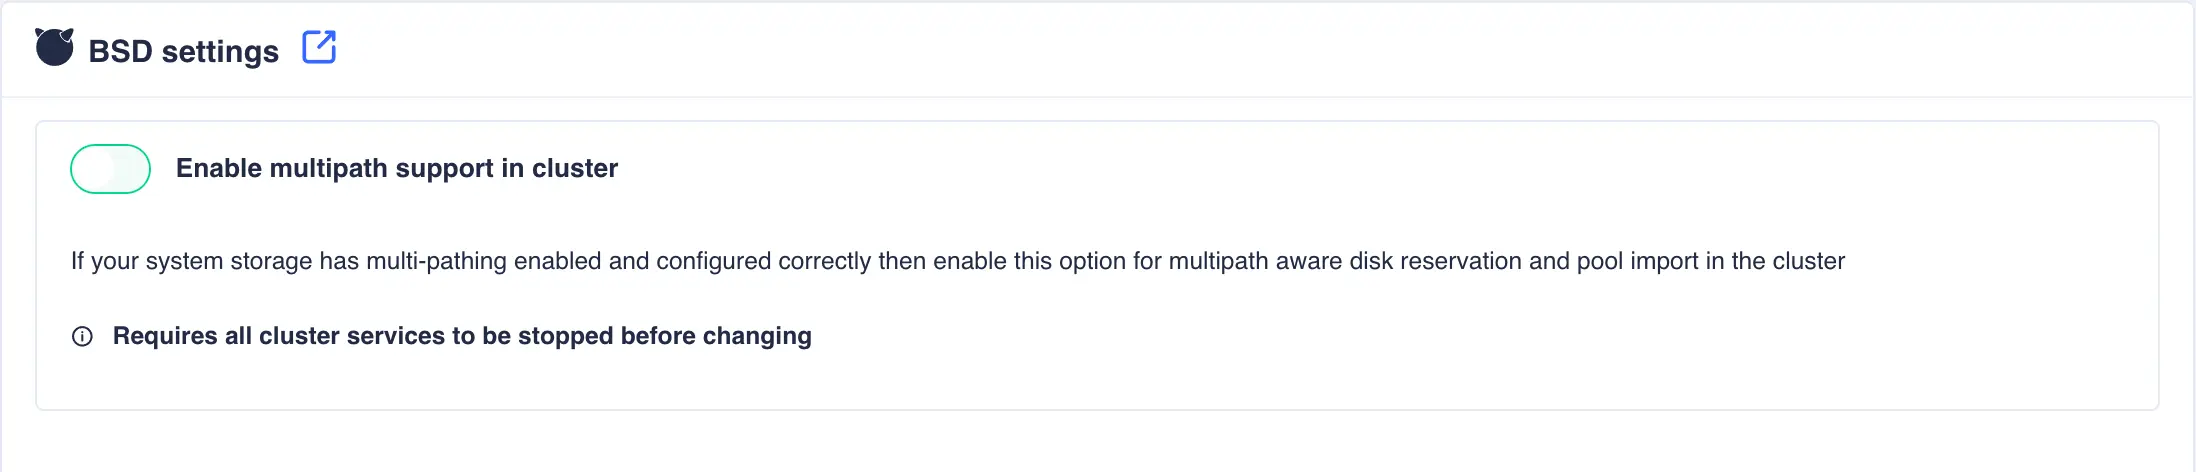Click the "BSD settings" heading
2196x472 pixels.
183,51
